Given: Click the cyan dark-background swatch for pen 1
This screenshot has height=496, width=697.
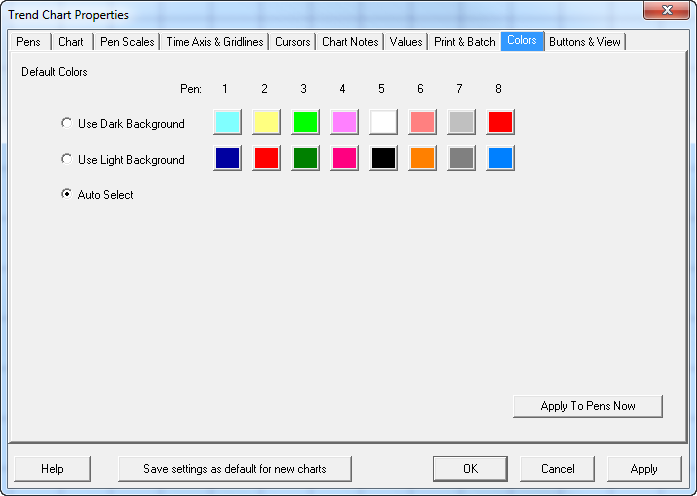Looking at the screenshot, I should [x=228, y=123].
